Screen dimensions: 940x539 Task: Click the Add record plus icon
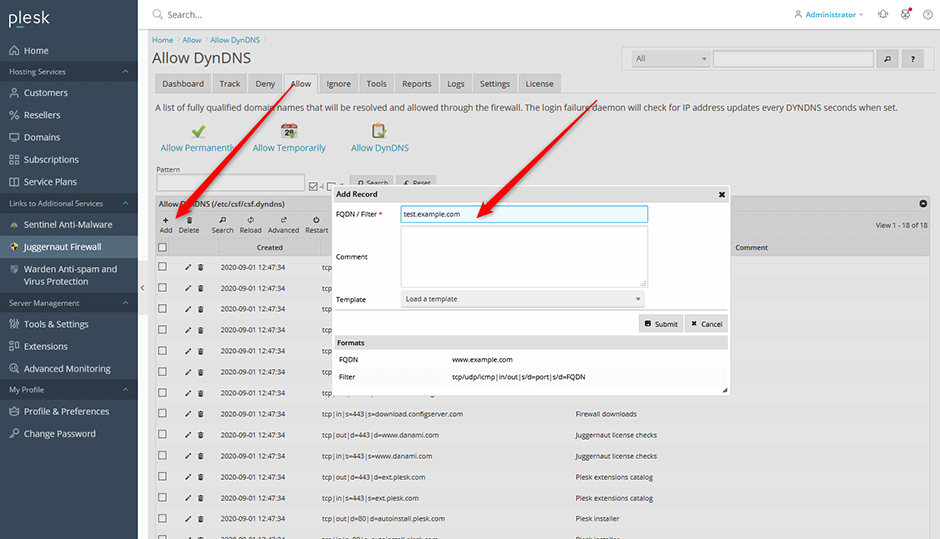pyautogui.click(x=165, y=220)
